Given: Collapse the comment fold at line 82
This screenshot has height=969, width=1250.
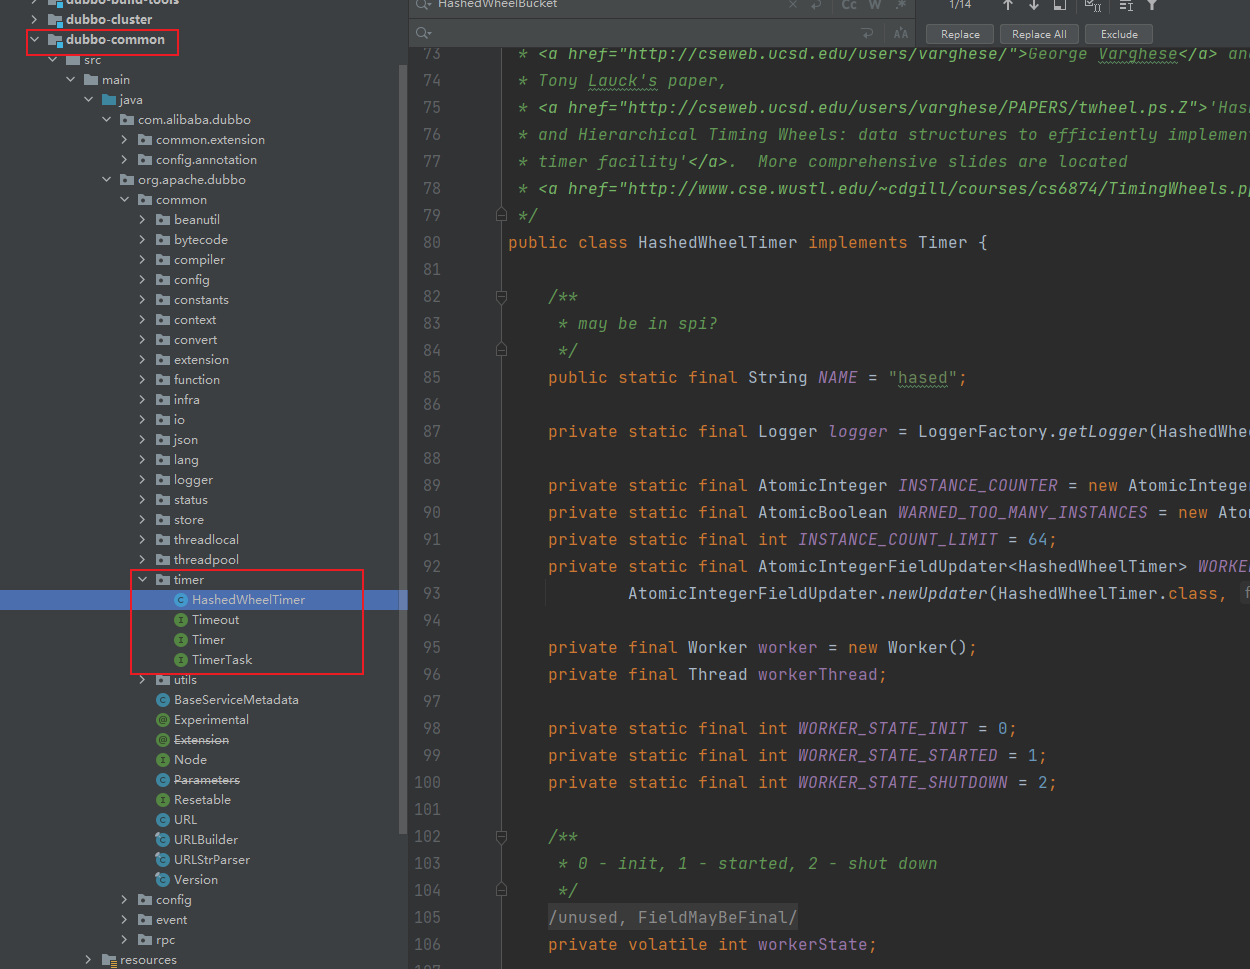Looking at the screenshot, I should point(502,296).
